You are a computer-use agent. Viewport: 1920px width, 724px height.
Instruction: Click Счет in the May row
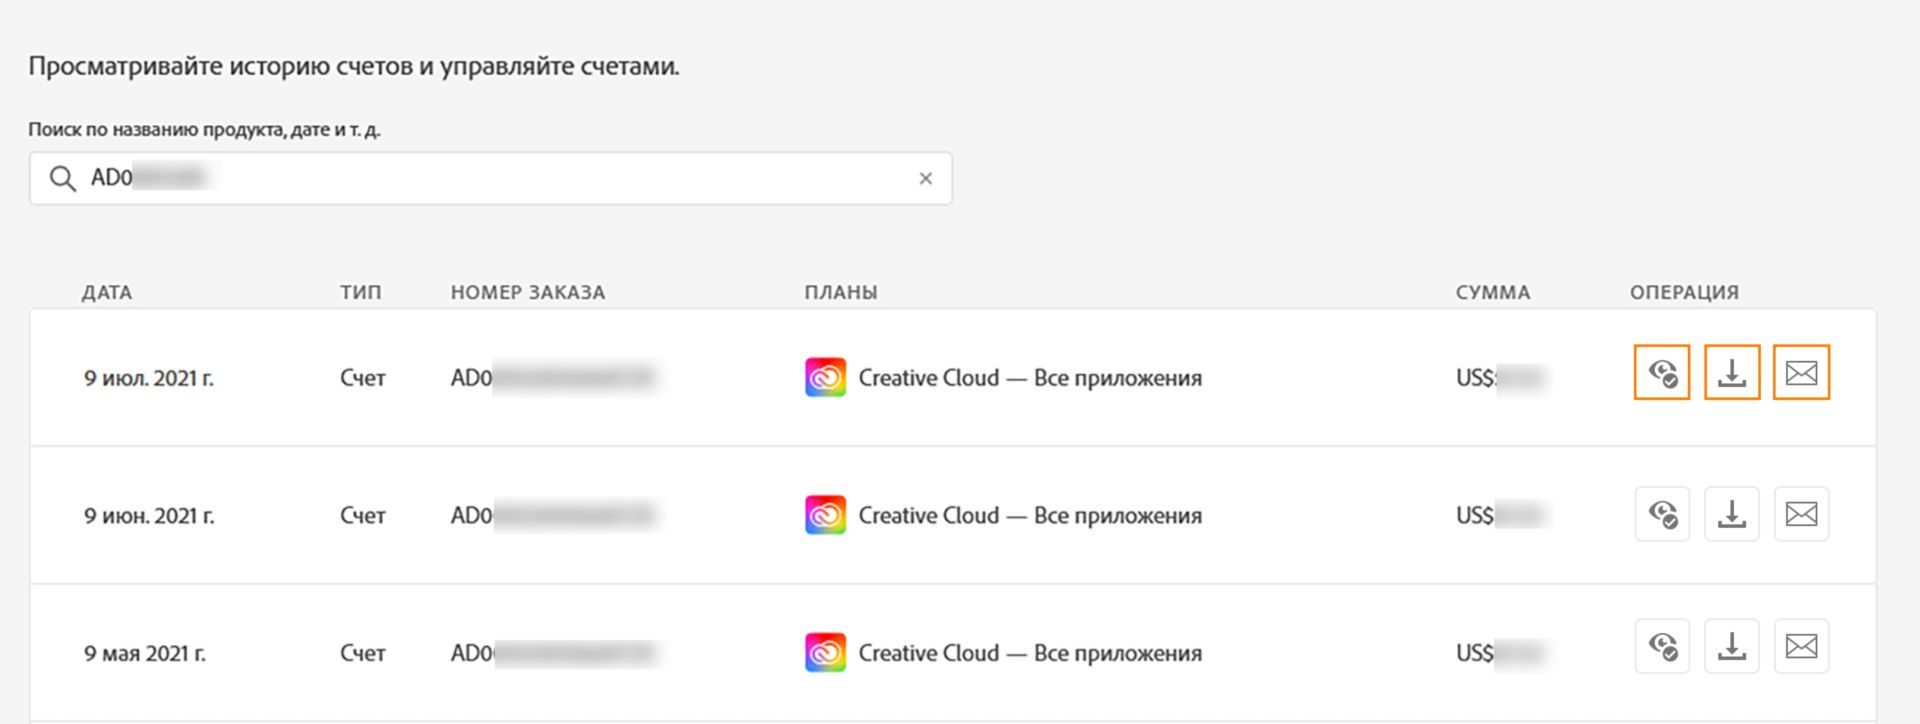(x=362, y=653)
